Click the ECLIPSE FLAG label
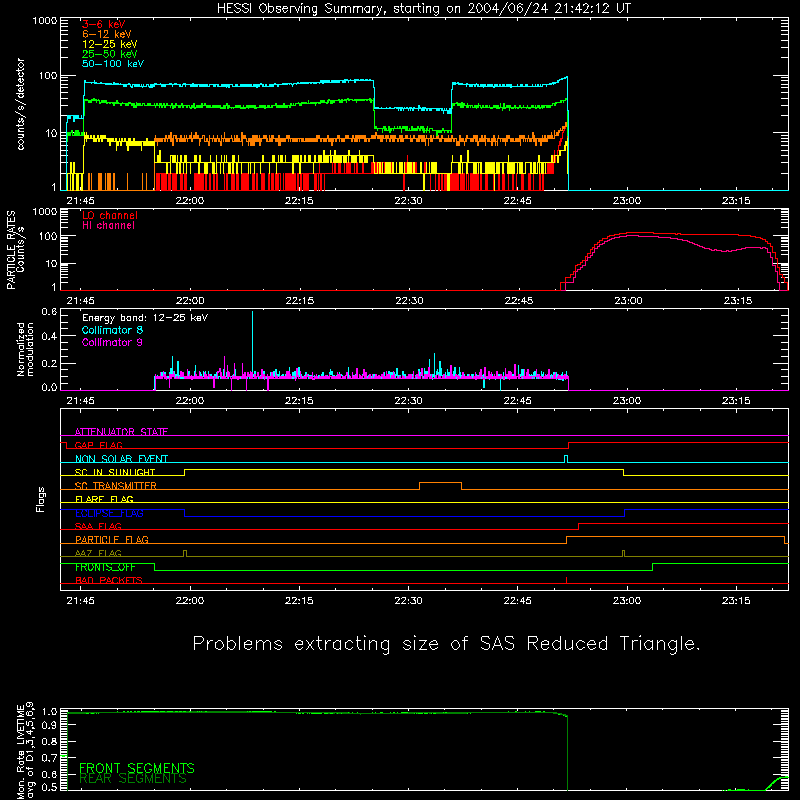800x800 pixels. (x=109, y=513)
